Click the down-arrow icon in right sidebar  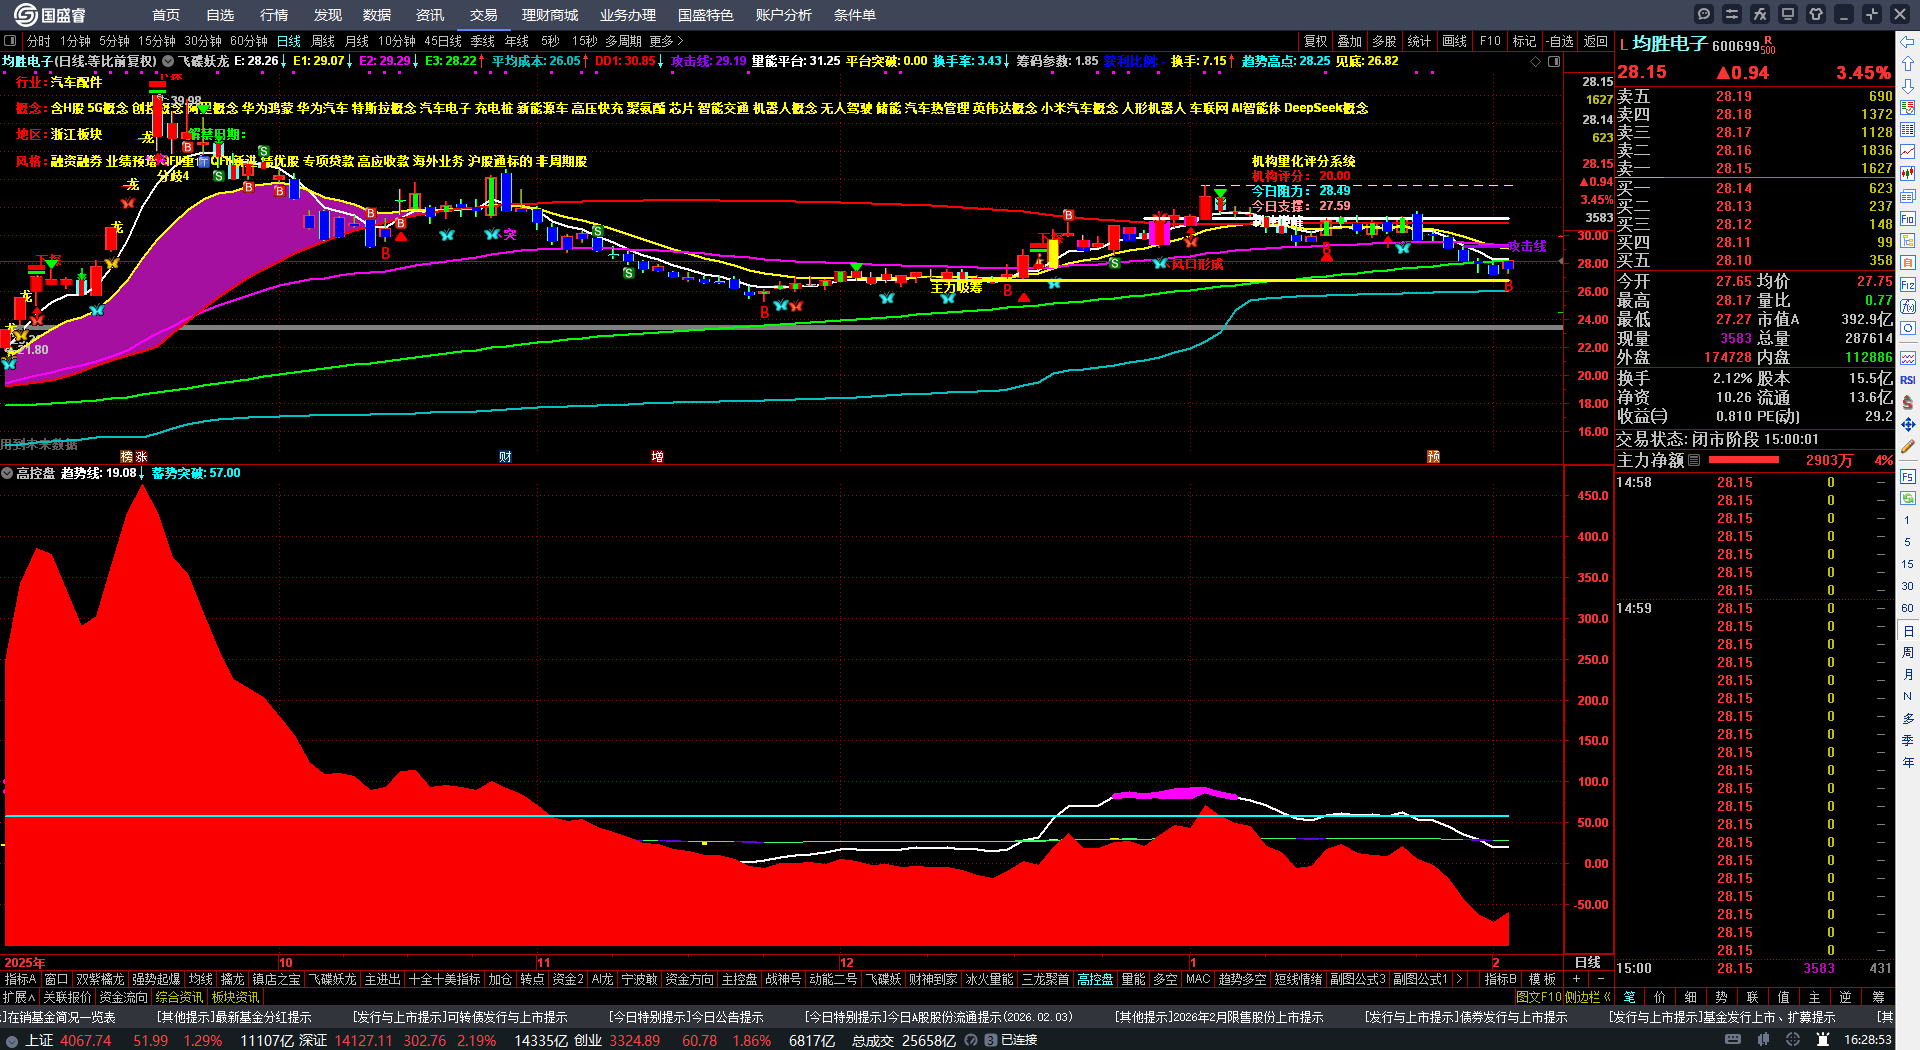coord(1908,86)
